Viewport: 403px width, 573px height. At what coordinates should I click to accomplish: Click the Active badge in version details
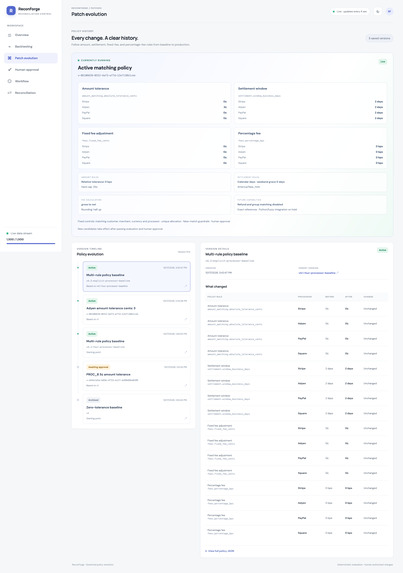(382, 250)
